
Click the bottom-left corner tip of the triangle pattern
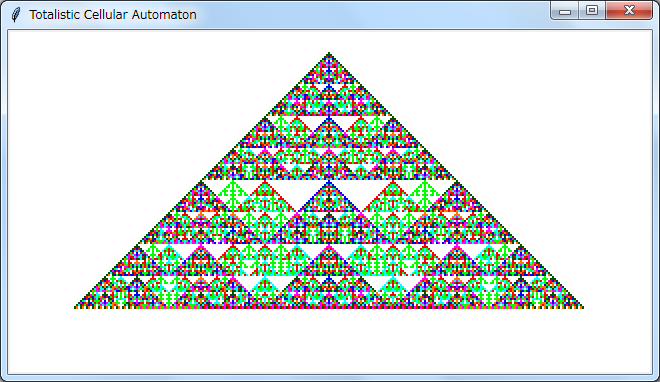[76, 306]
